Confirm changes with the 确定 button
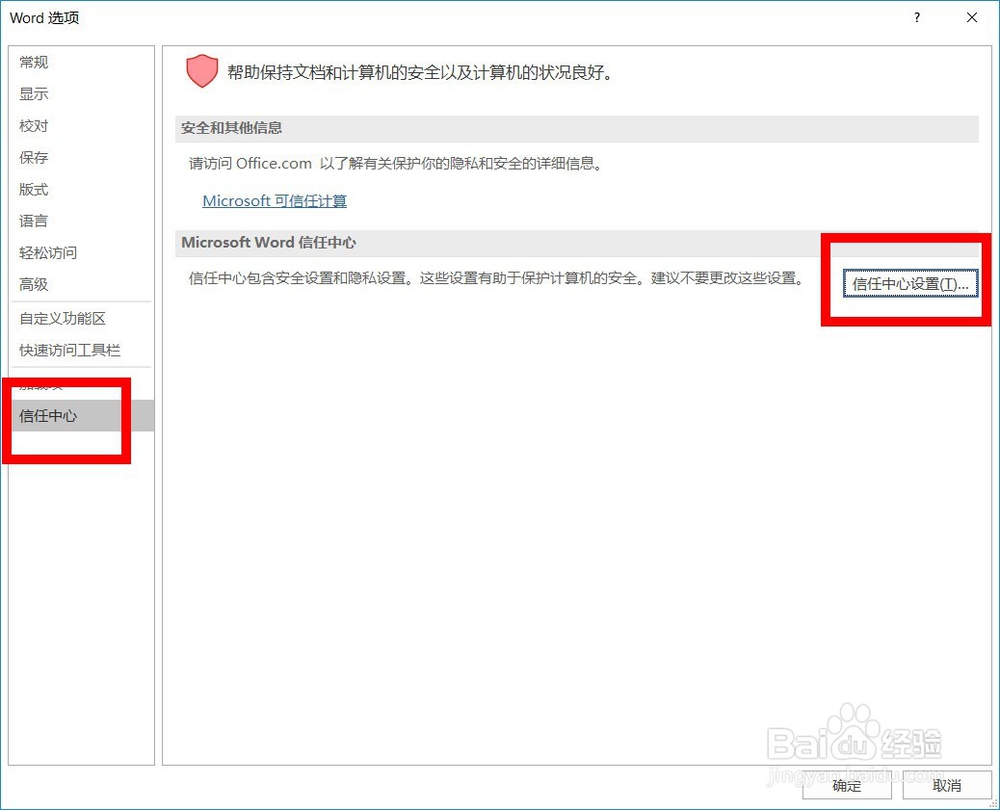 [x=846, y=786]
